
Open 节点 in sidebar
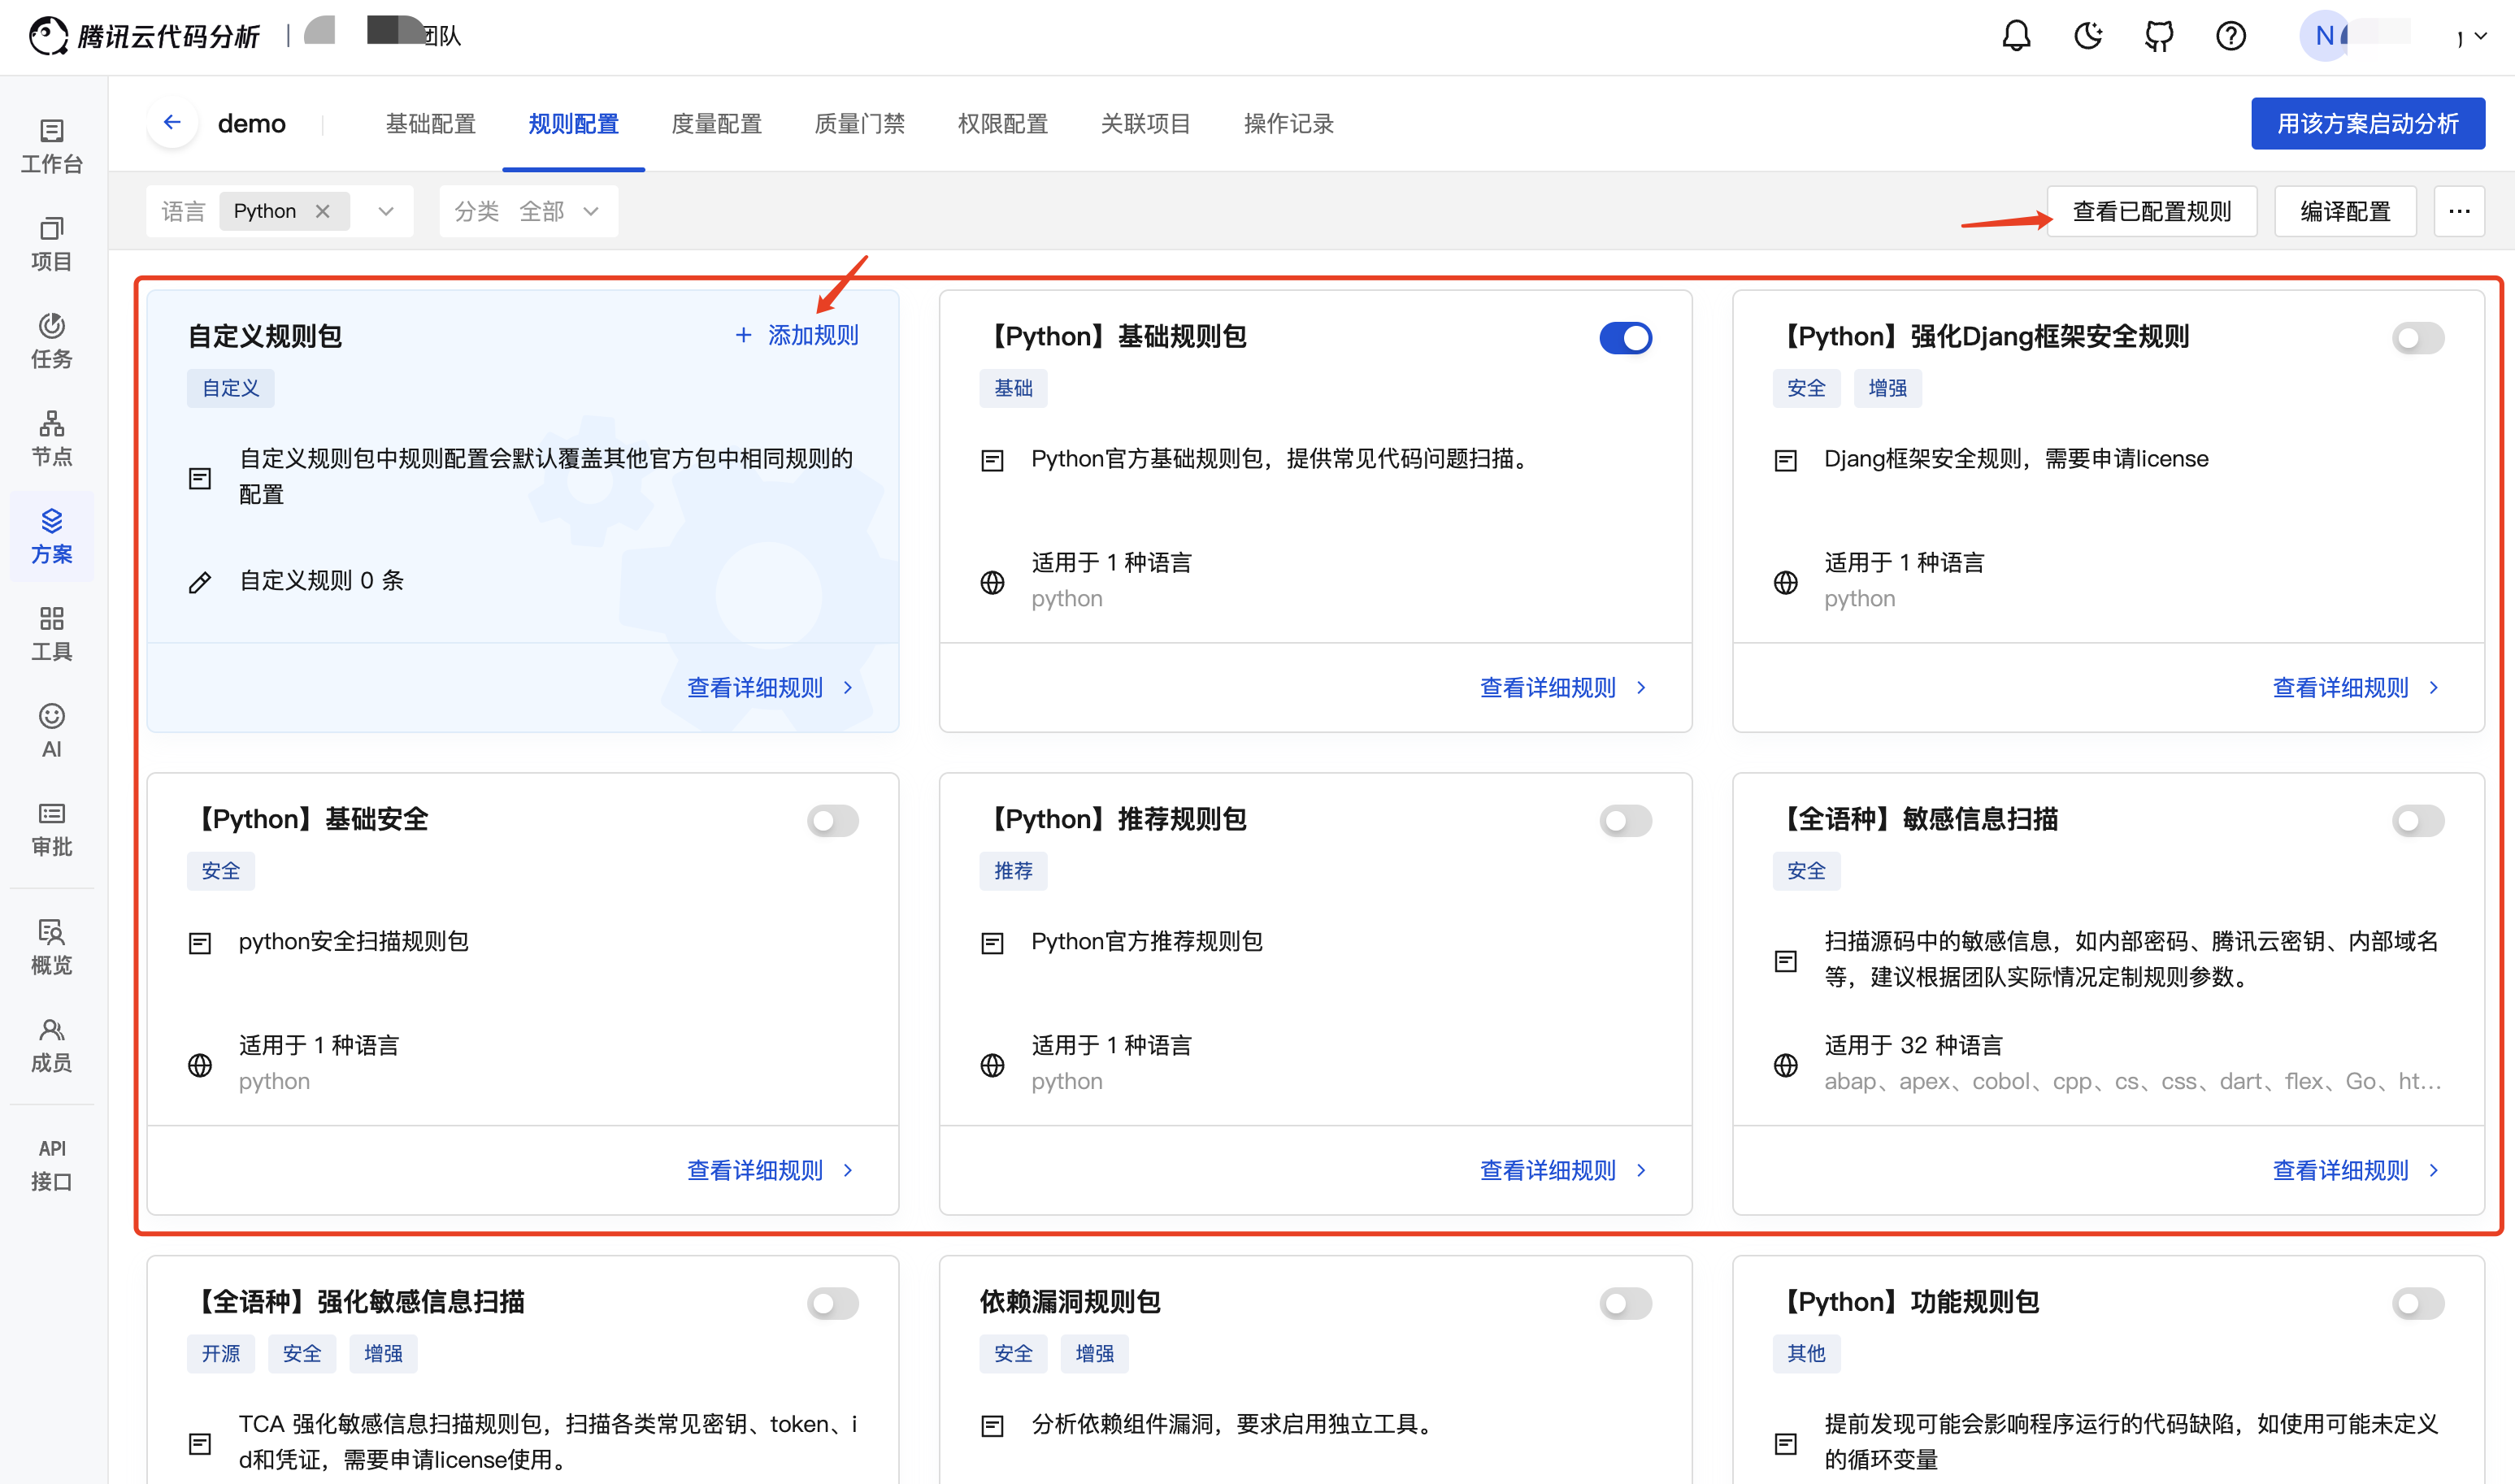pyautogui.click(x=52, y=439)
